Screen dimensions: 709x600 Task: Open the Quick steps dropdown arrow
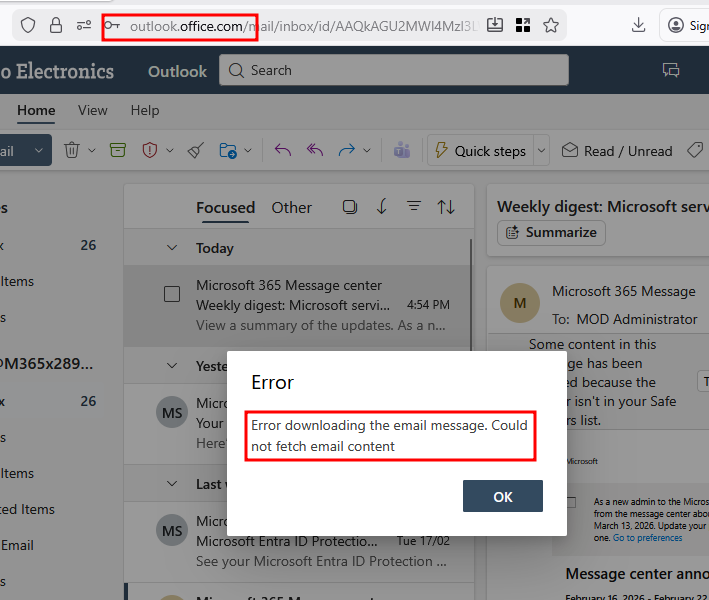pyautogui.click(x=541, y=151)
